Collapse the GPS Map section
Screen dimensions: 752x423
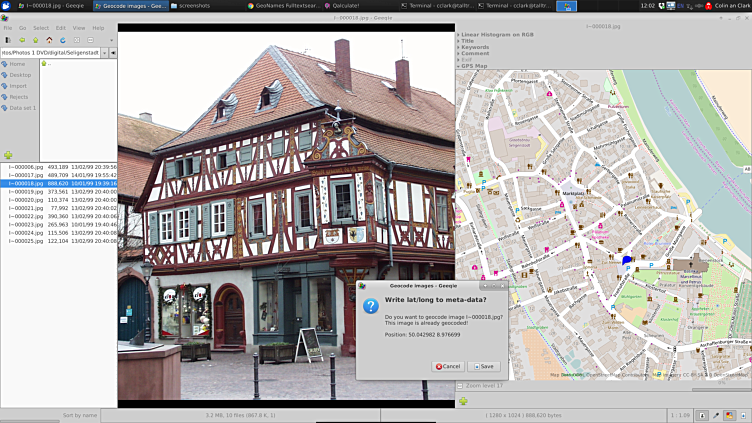pos(474,66)
